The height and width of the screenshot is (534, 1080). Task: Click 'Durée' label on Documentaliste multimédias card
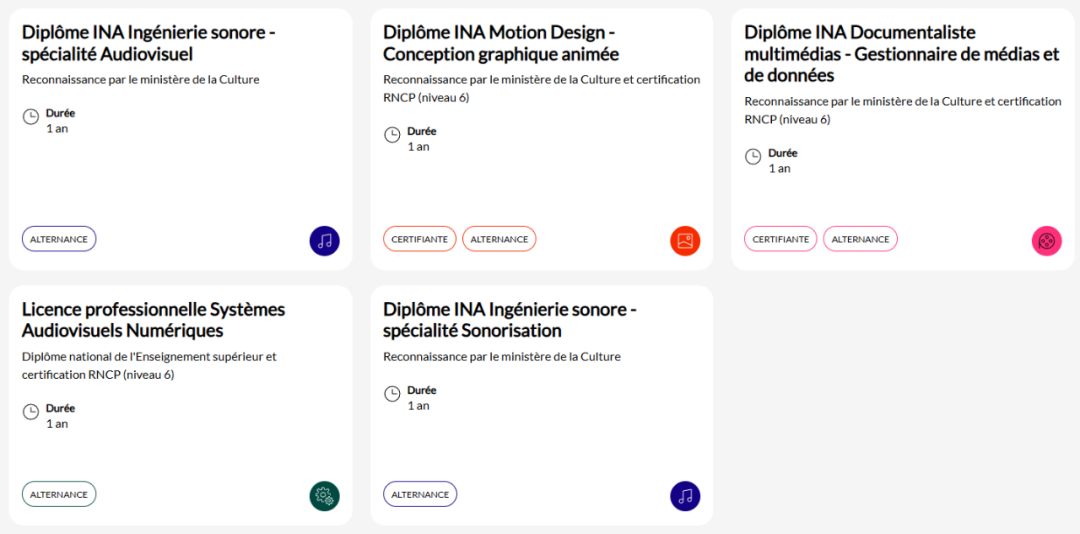point(783,153)
